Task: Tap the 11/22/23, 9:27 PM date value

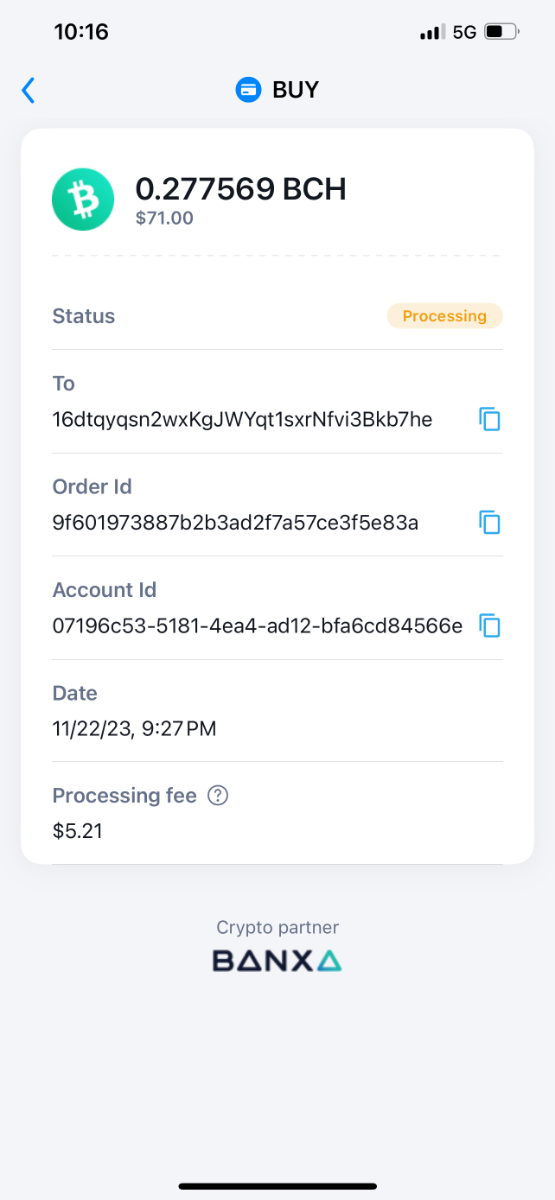Action: [134, 729]
